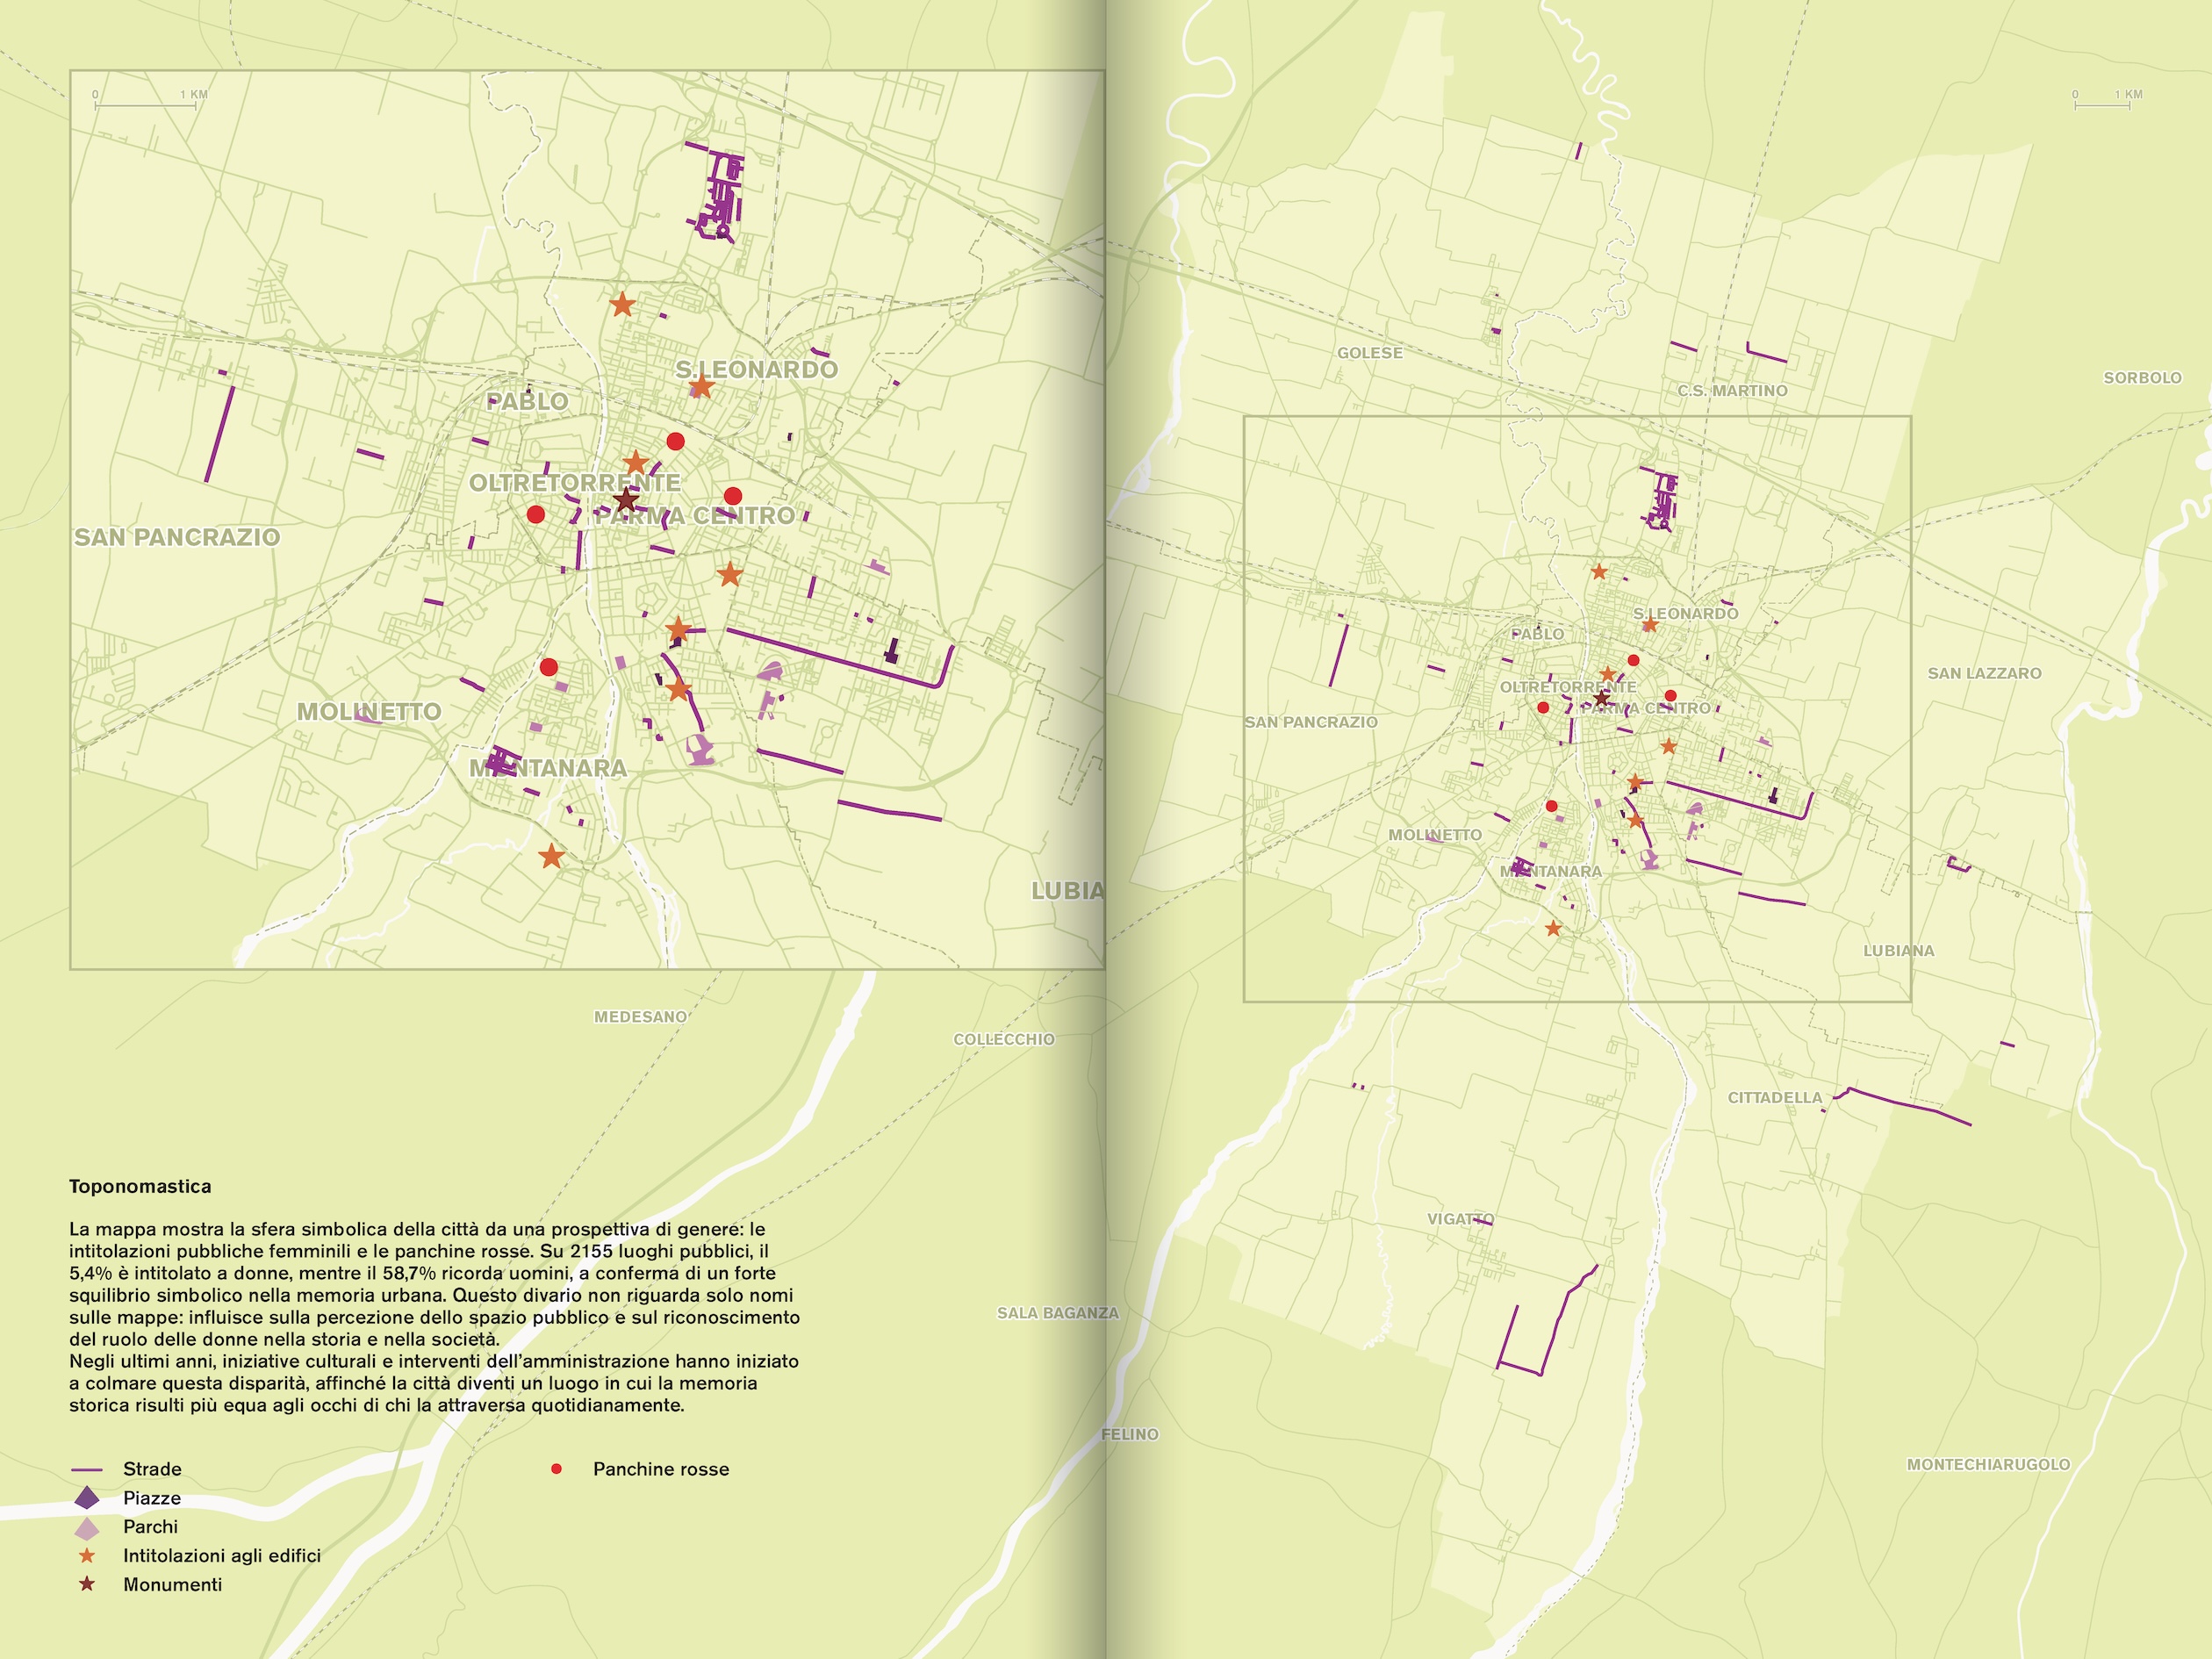This screenshot has height=1659, width=2212.
Task: Click the pink Parchi diamond legend icon
Action: tap(87, 1527)
